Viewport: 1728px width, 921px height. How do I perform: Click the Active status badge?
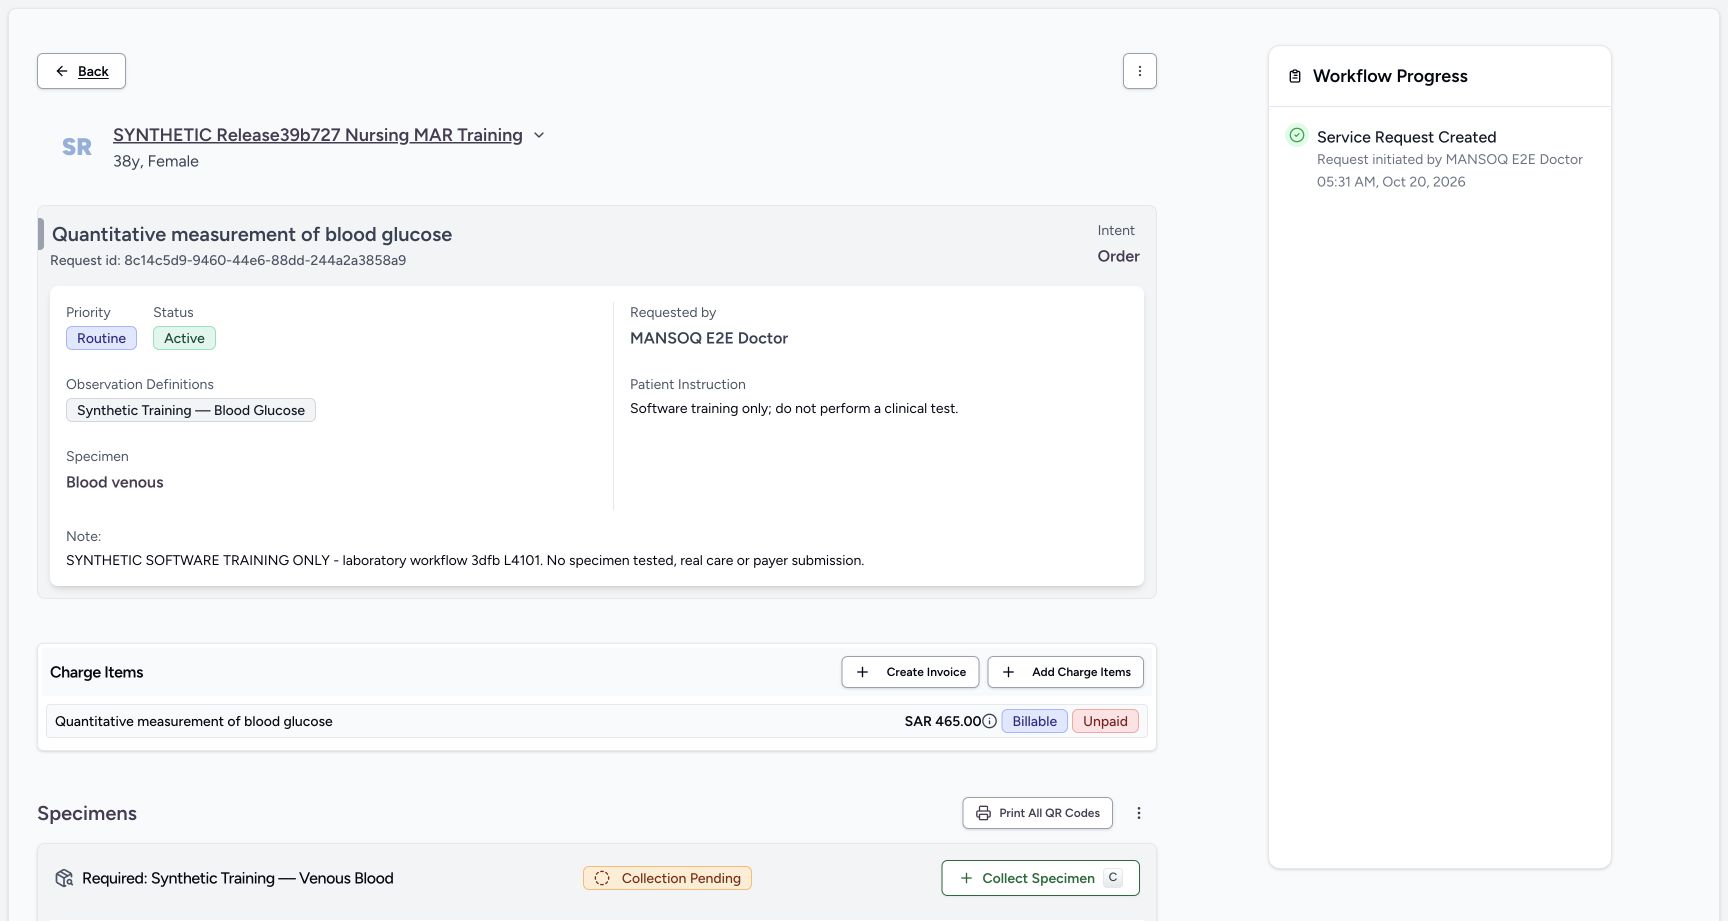pyautogui.click(x=184, y=338)
